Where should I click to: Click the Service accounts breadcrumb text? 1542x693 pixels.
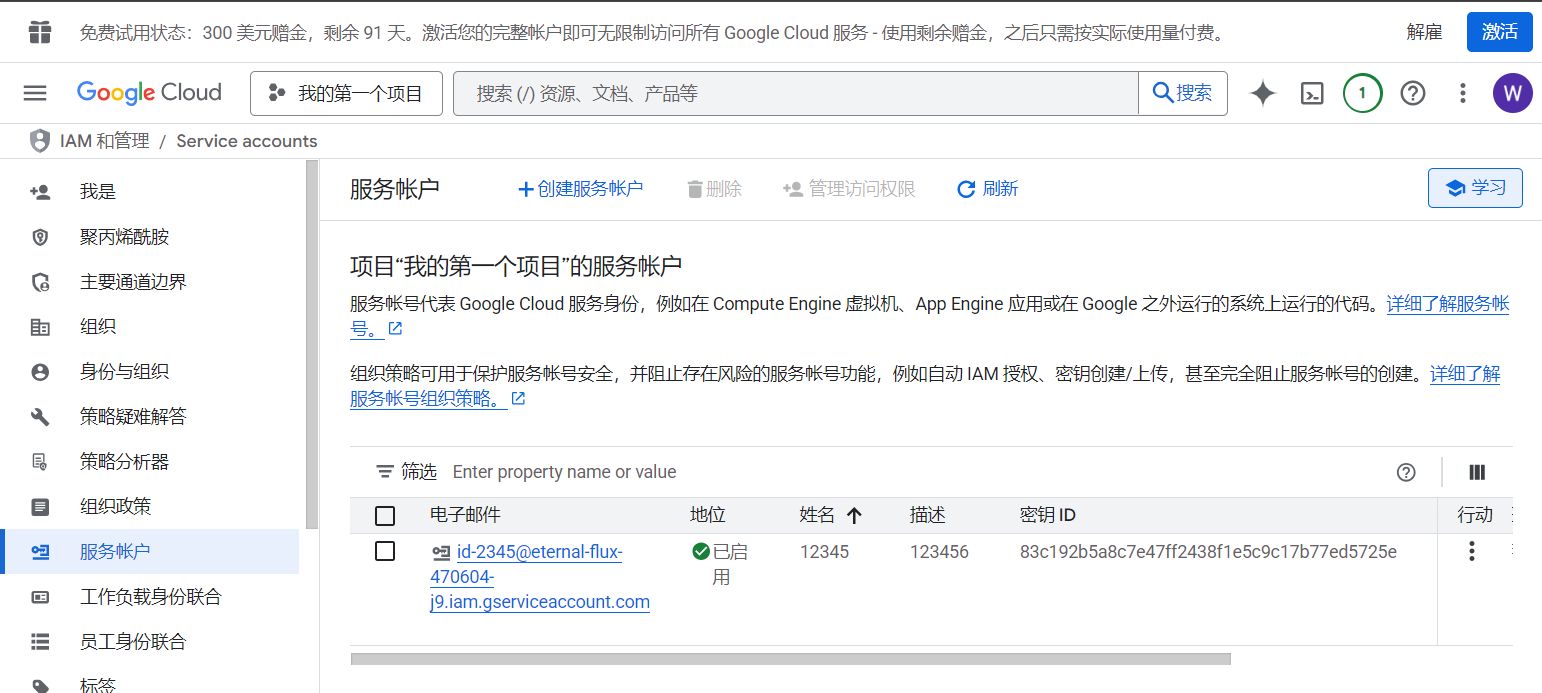tap(247, 141)
